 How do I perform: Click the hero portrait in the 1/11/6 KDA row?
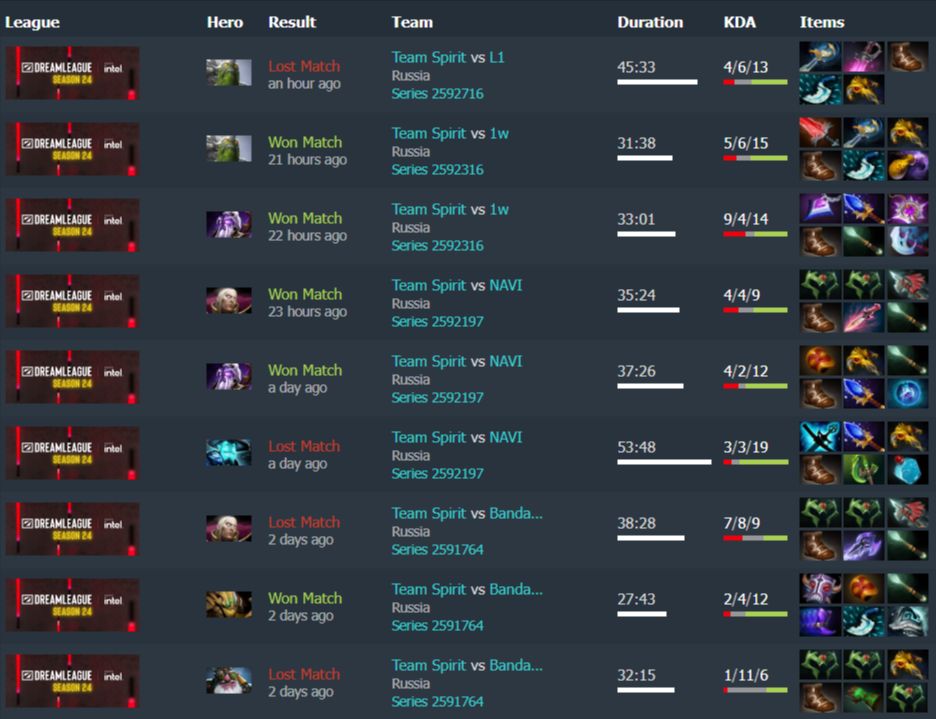tap(229, 680)
